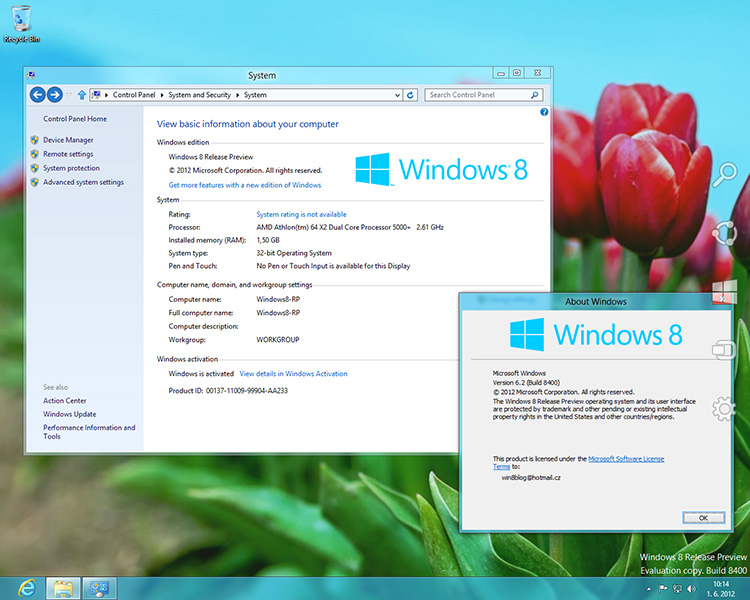The height and width of the screenshot is (600, 750).
Task: Go up one level with Up arrow
Action: point(82,95)
